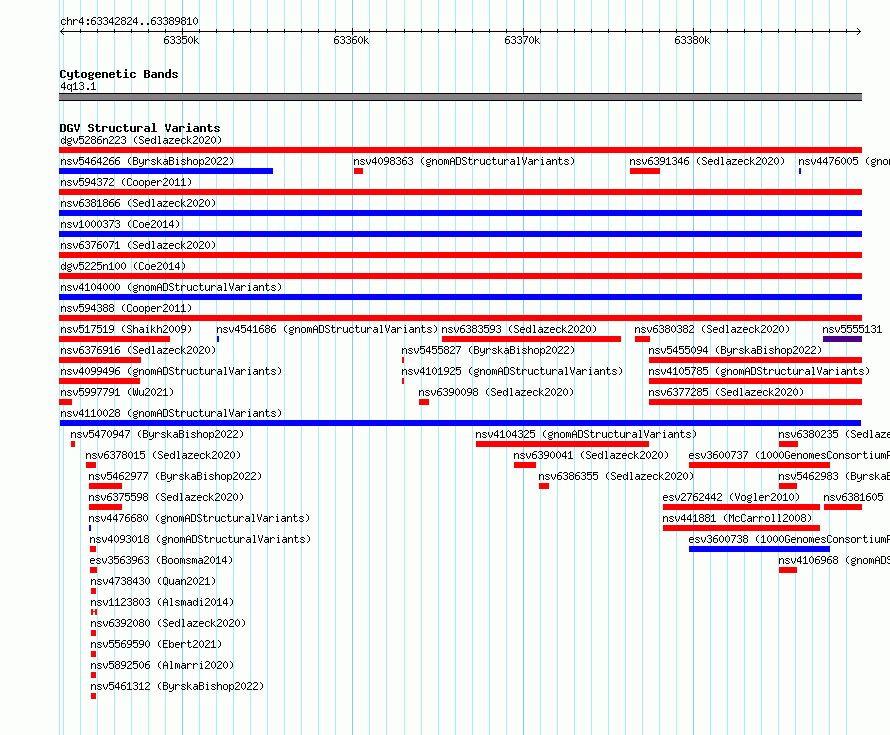The width and height of the screenshot is (890, 735).
Task: Click the purple bar under nsv5555131
Action: (842, 339)
